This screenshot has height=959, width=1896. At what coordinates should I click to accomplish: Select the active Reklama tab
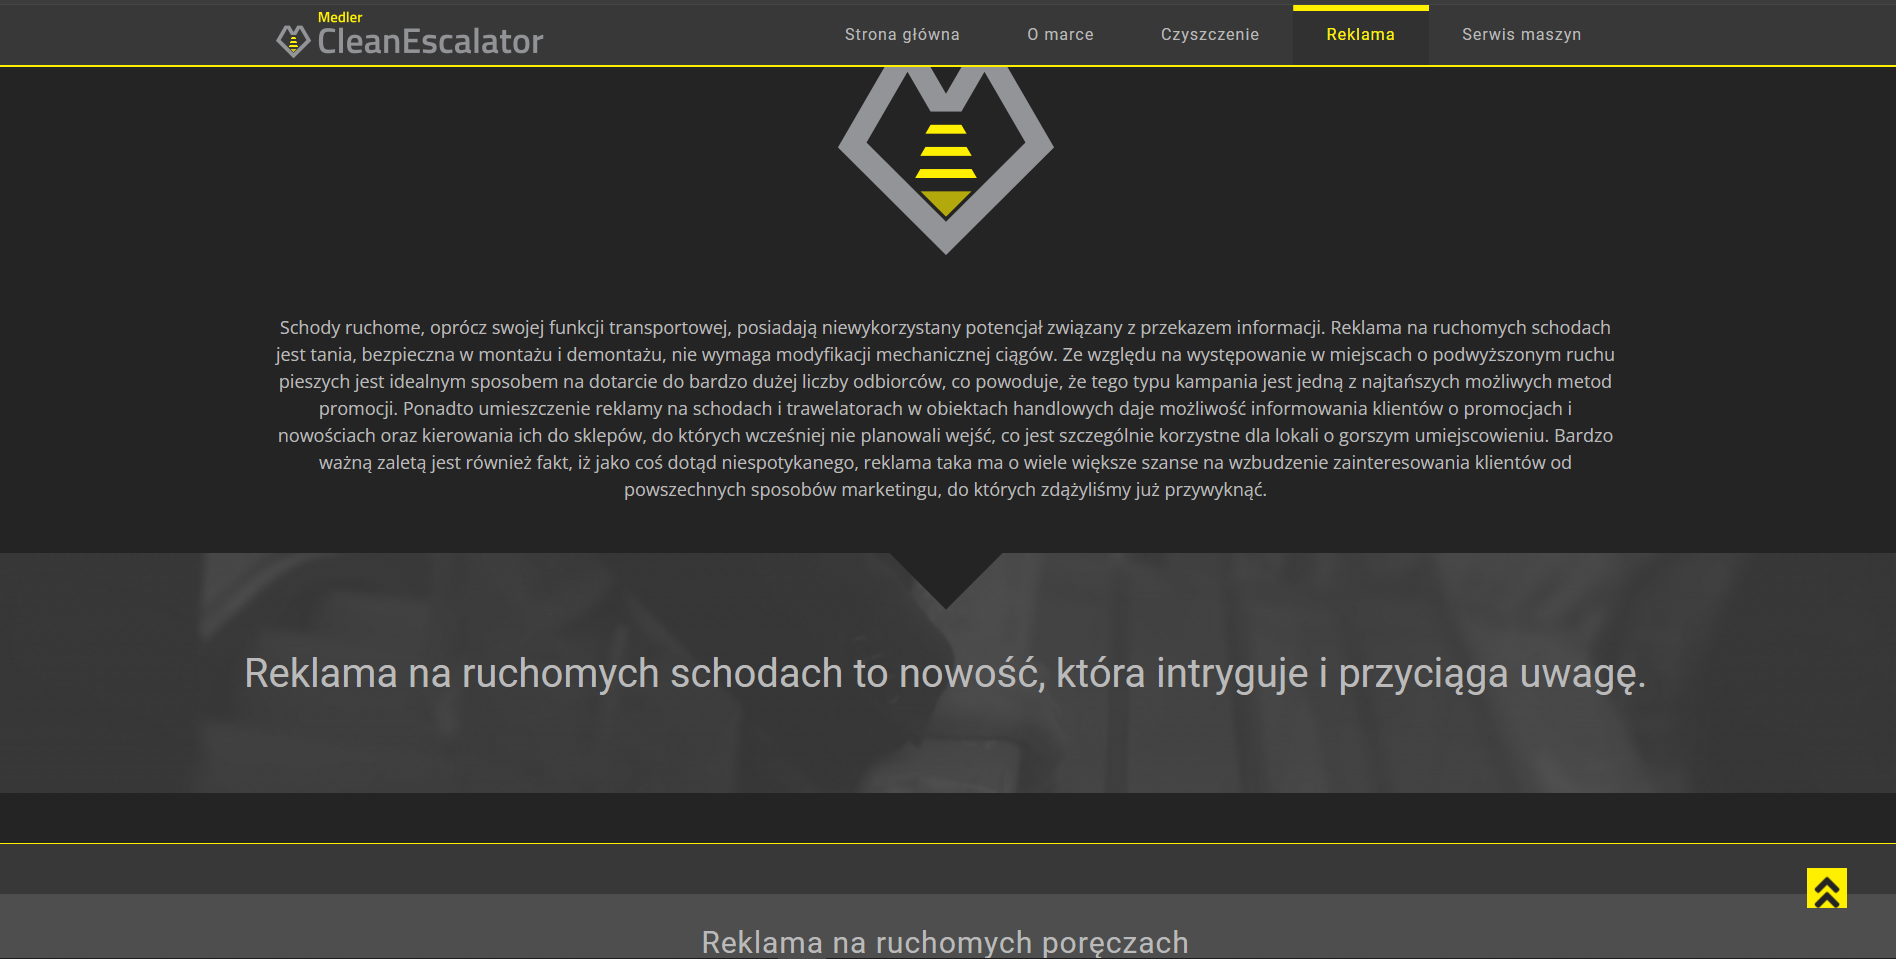pos(1360,35)
